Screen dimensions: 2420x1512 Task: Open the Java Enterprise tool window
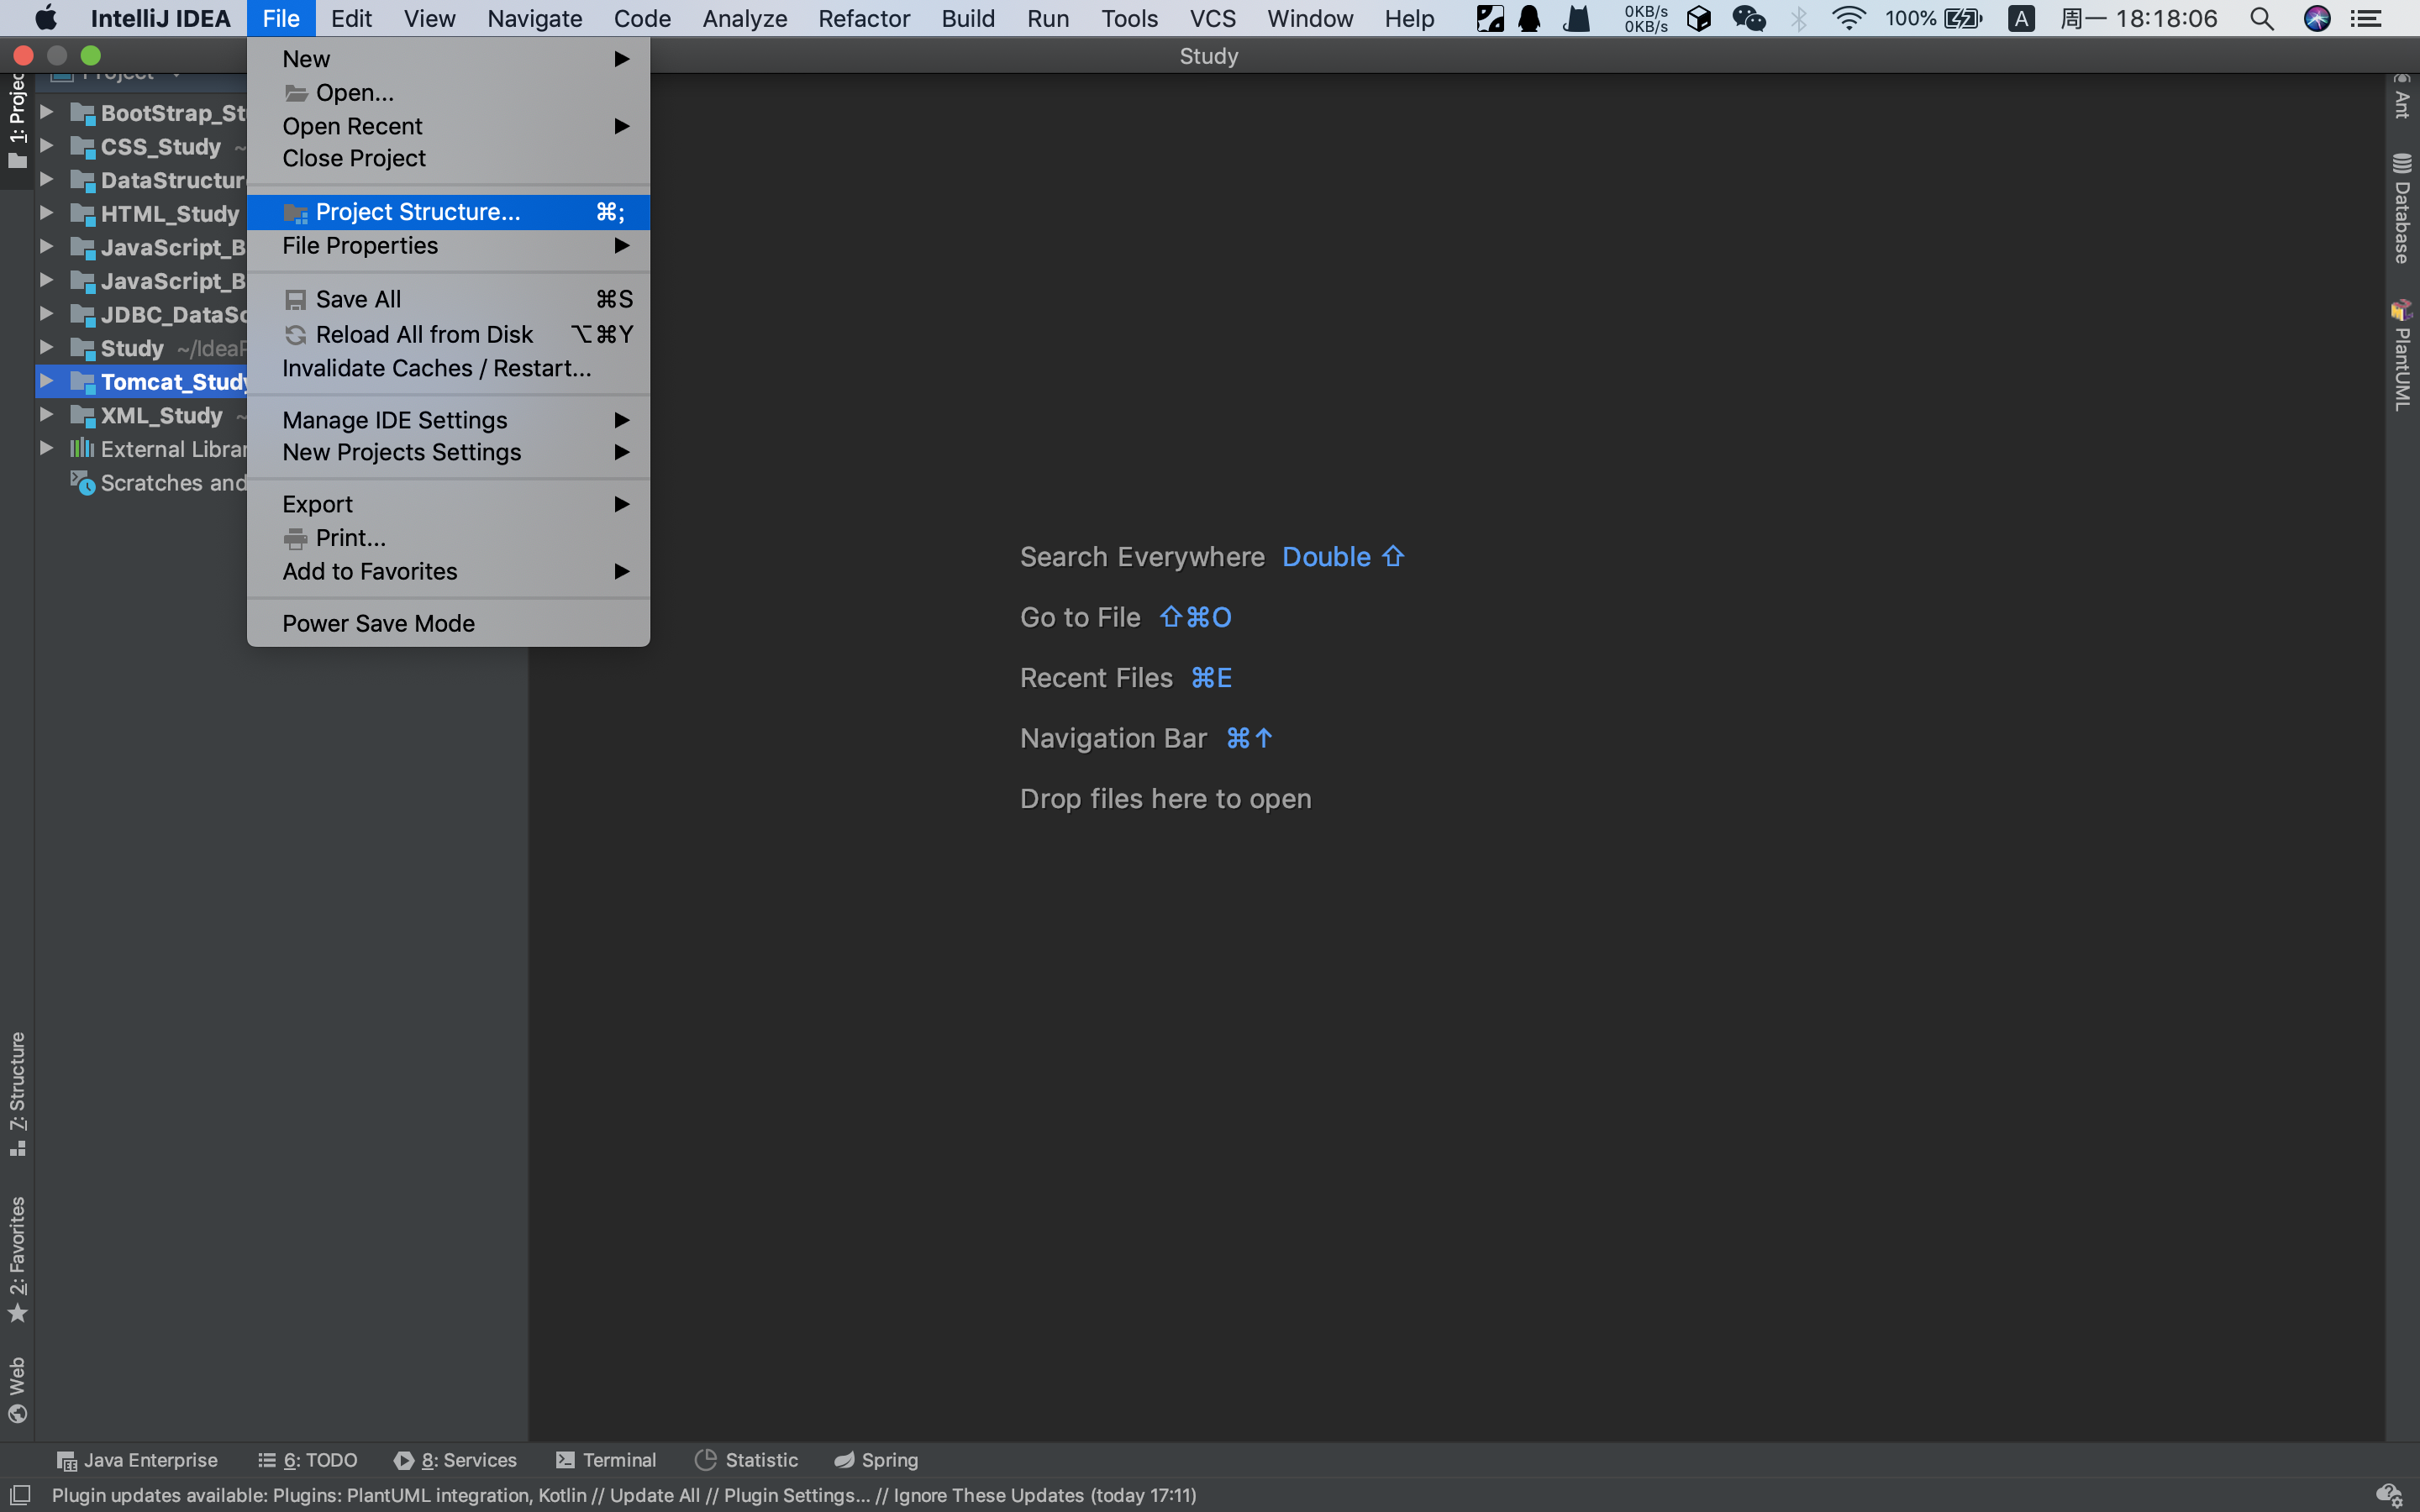pyautogui.click(x=137, y=1460)
